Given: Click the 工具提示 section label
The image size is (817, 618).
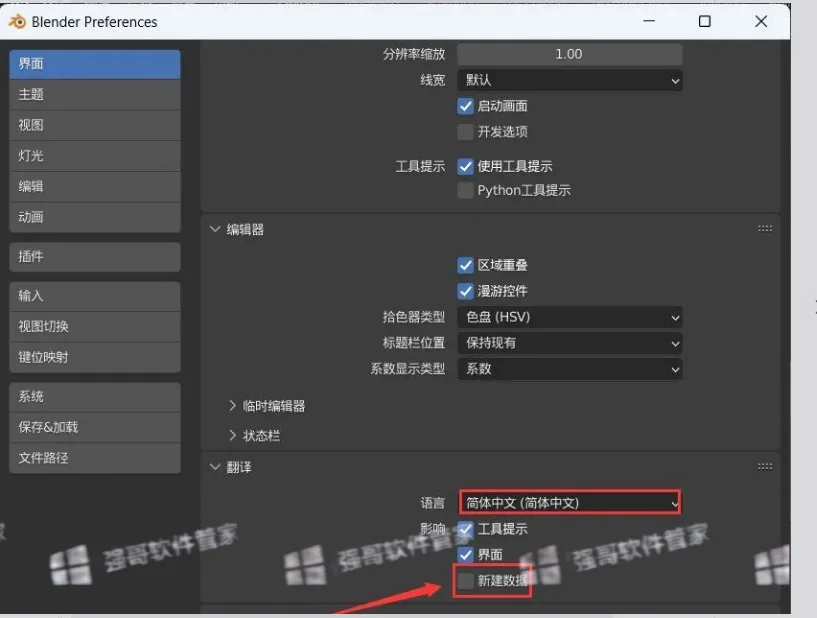Looking at the screenshot, I should [420, 167].
